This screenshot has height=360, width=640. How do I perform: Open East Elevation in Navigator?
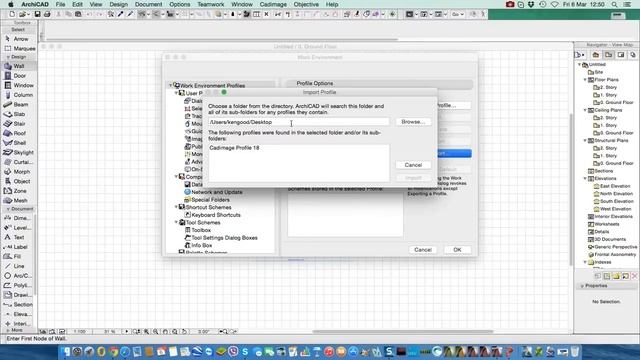(x=615, y=186)
